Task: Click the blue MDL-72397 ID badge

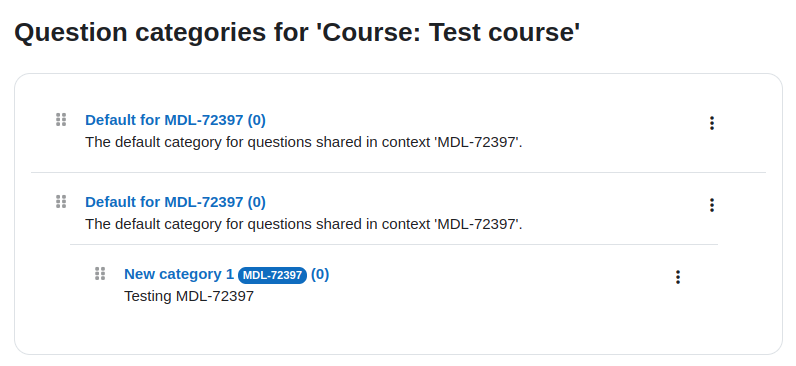Action: click(x=273, y=275)
